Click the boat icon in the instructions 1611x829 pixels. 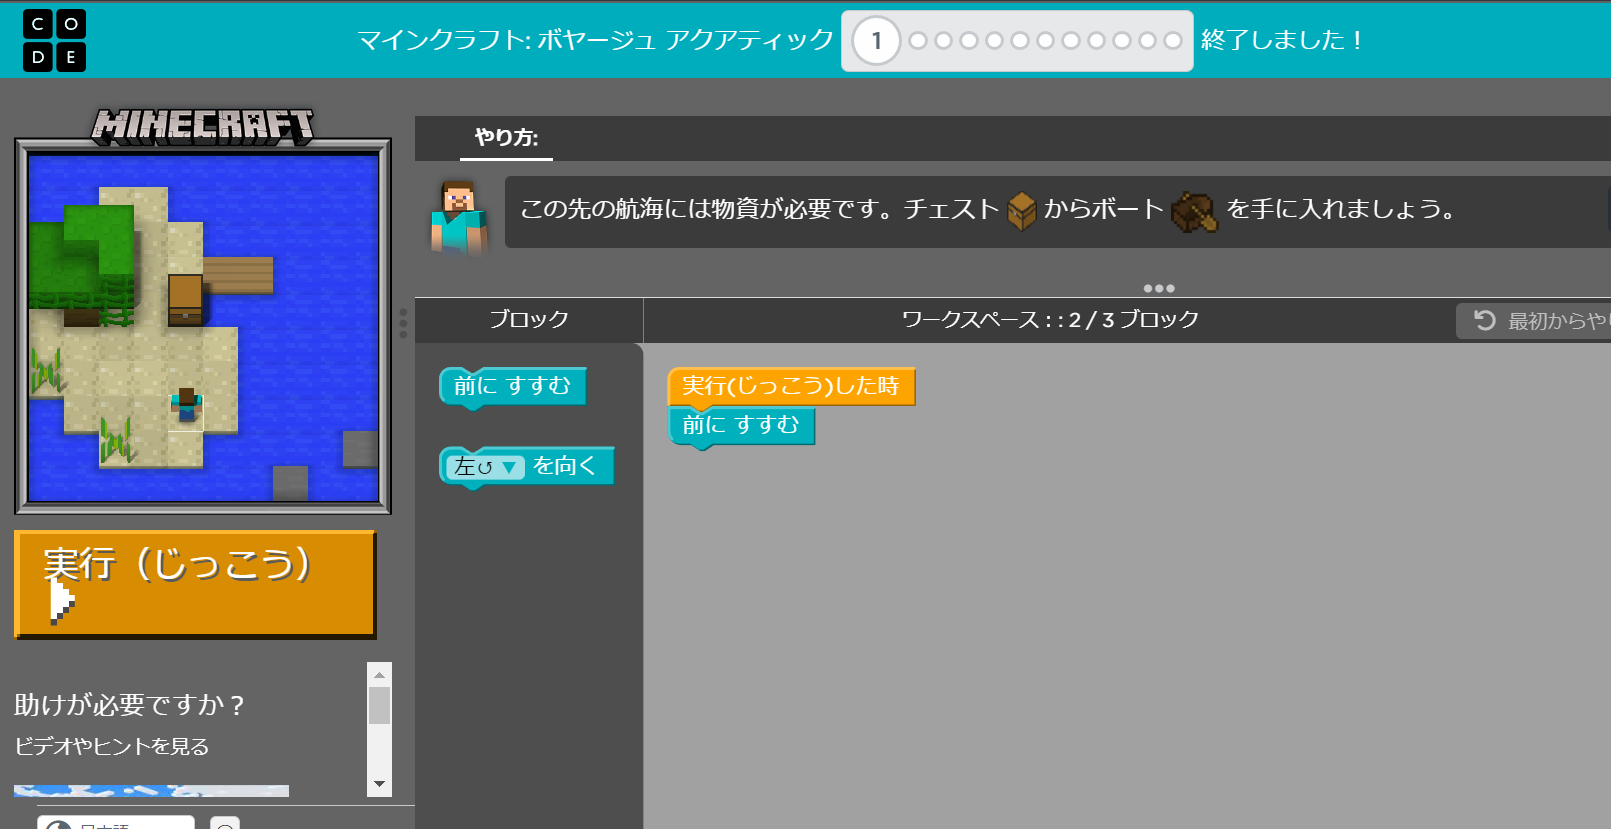tap(1194, 211)
